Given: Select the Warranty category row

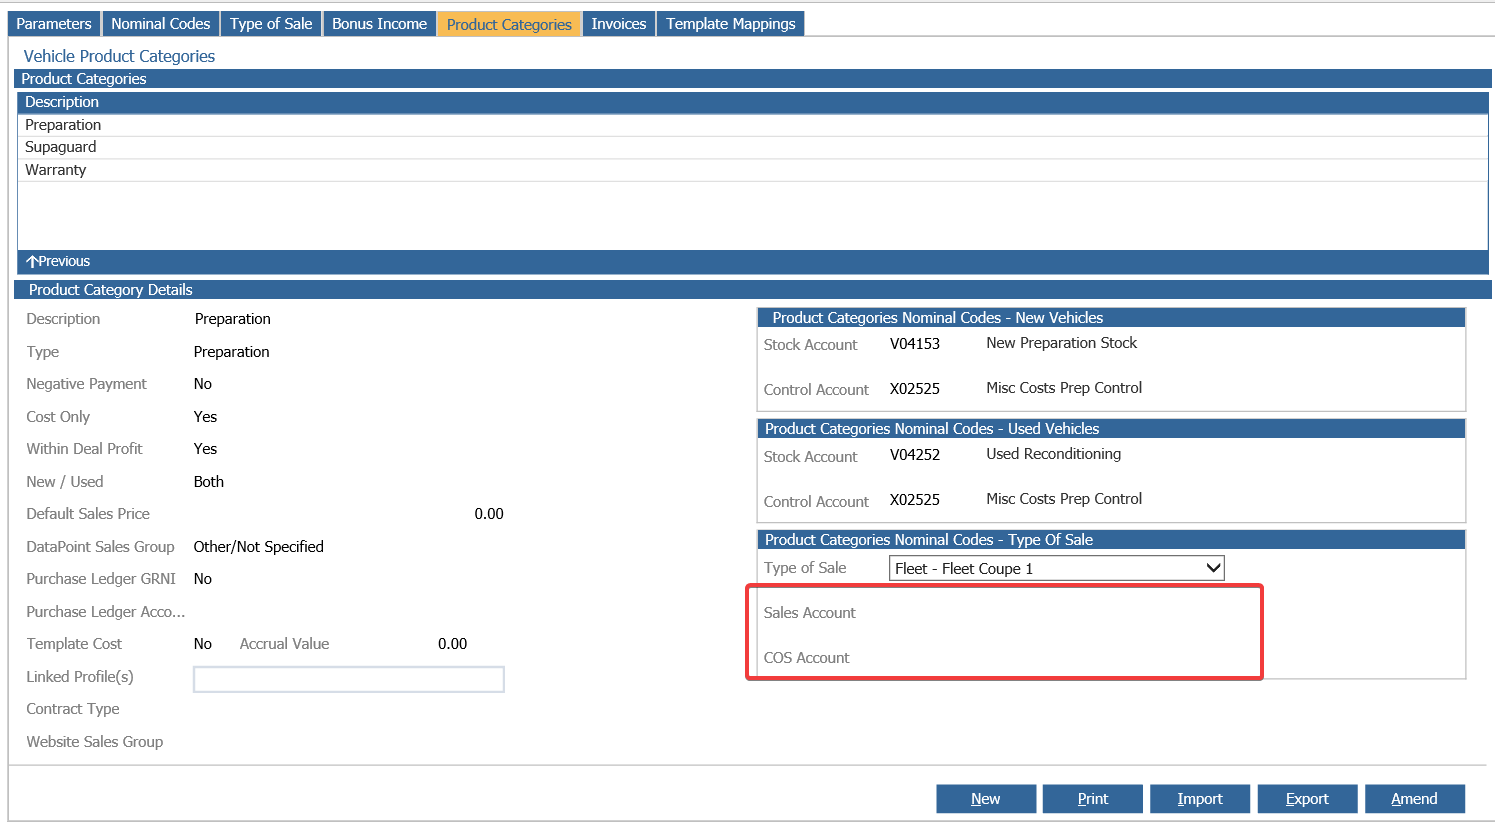Looking at the screenshot, I should 753,170.
